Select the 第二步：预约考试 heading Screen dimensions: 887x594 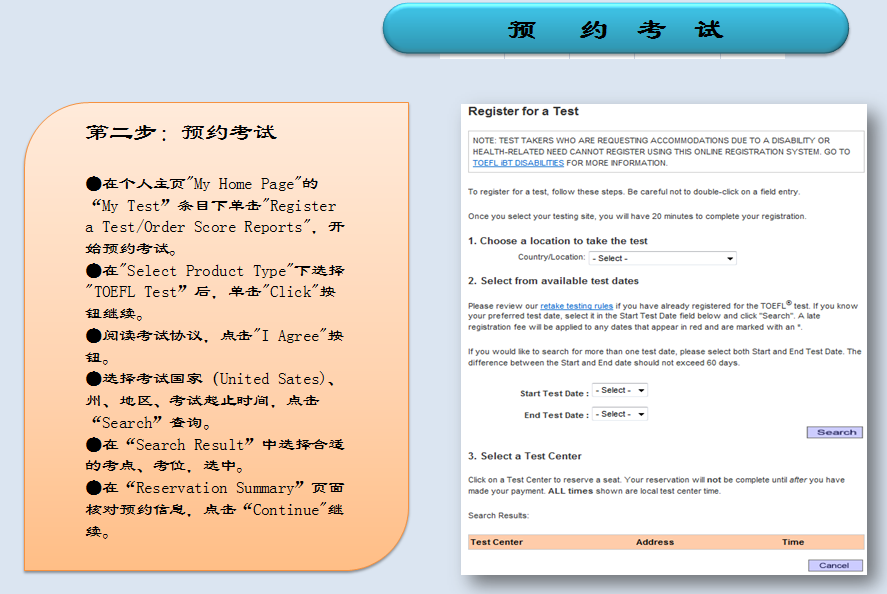point(181,132)
